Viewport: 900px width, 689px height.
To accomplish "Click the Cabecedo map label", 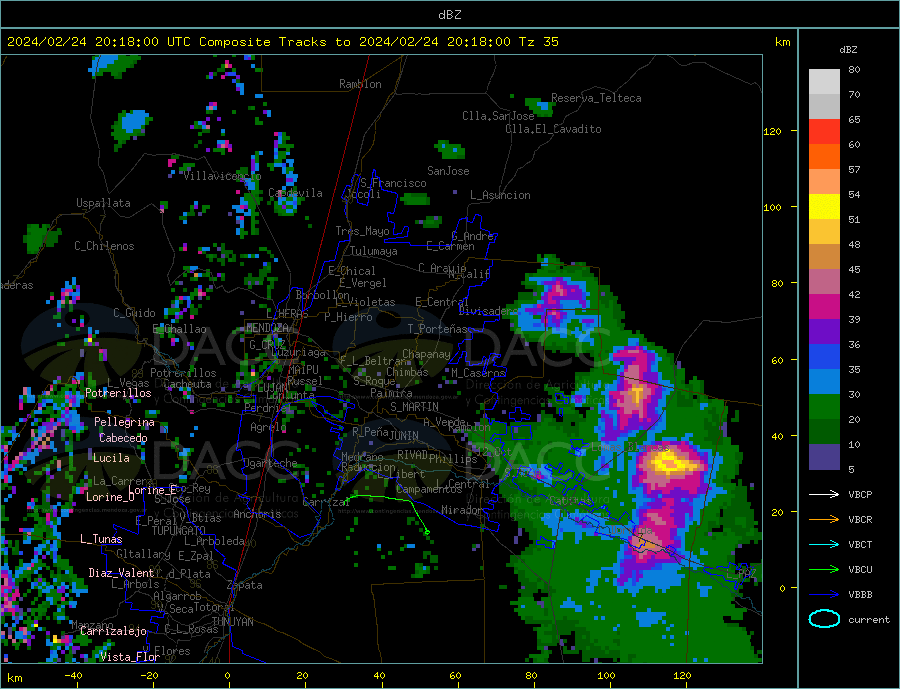I will 123,438.
